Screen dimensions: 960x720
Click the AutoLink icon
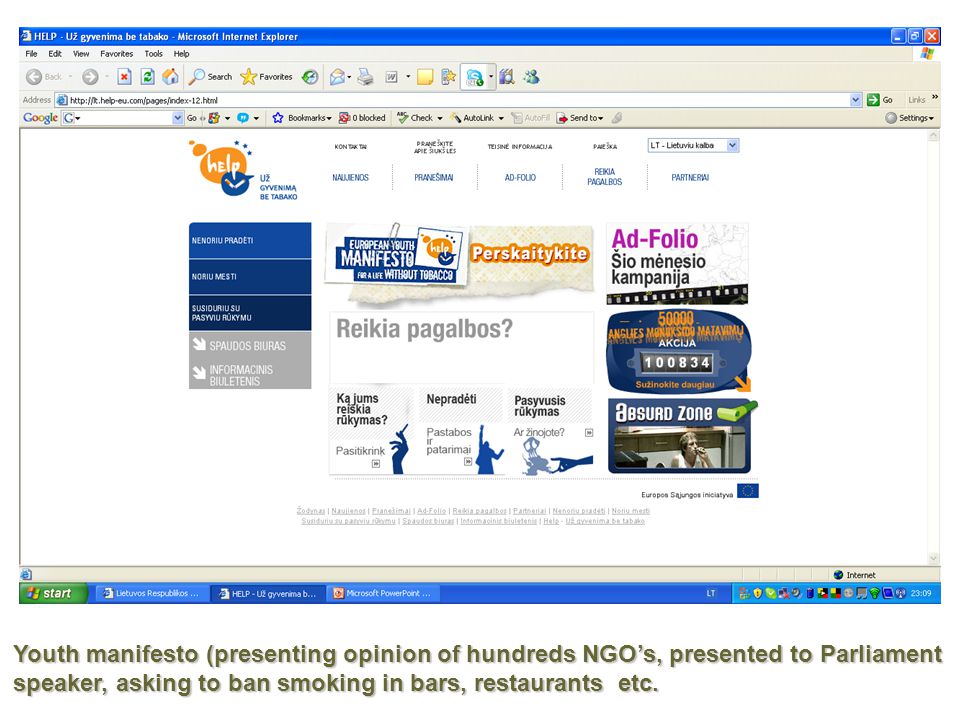coord(456,118)
